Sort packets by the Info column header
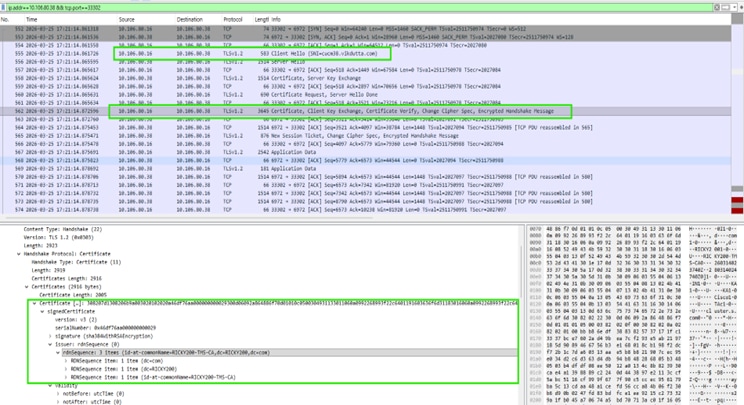Screen dimensions: 744x405 point(276,19)
